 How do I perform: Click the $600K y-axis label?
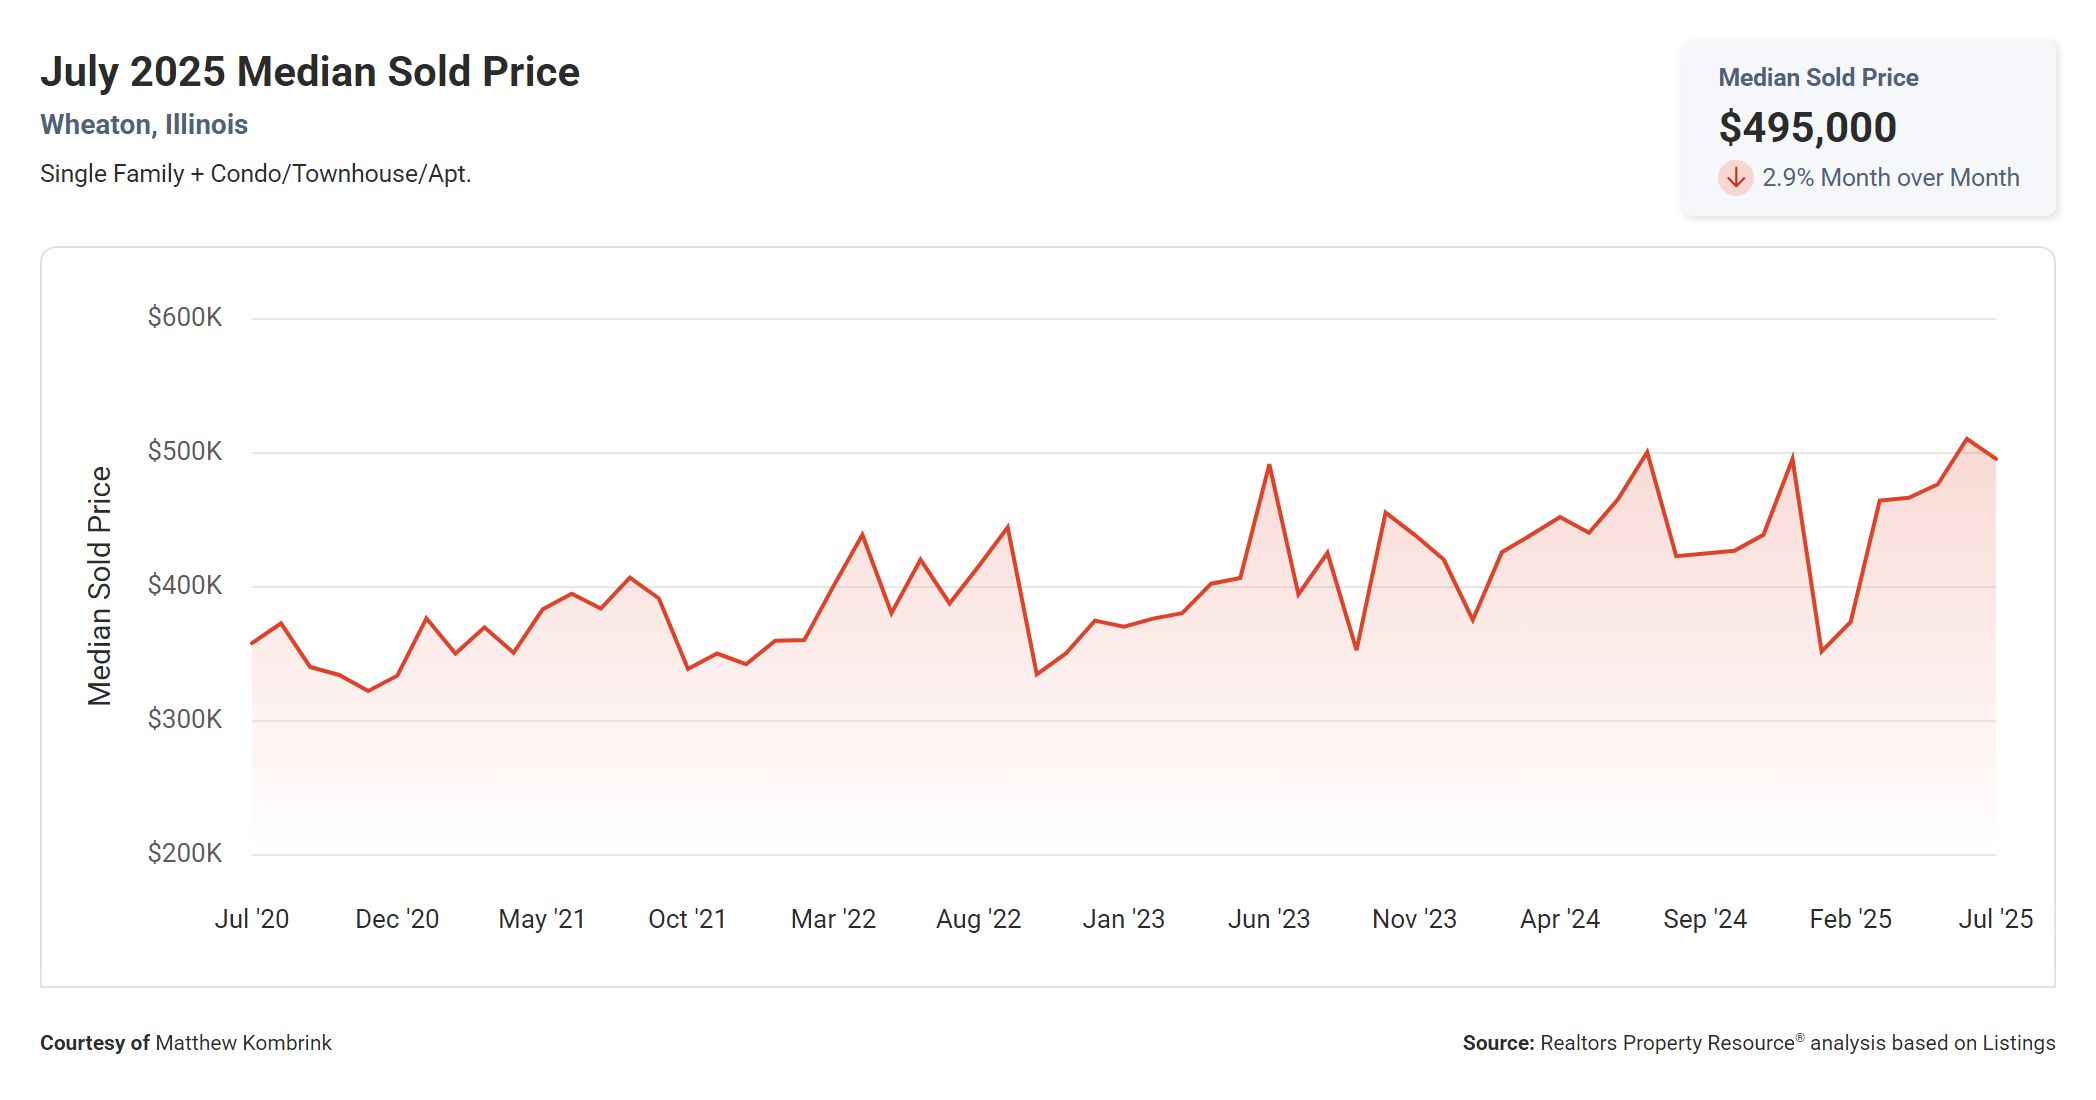[185, 317]
